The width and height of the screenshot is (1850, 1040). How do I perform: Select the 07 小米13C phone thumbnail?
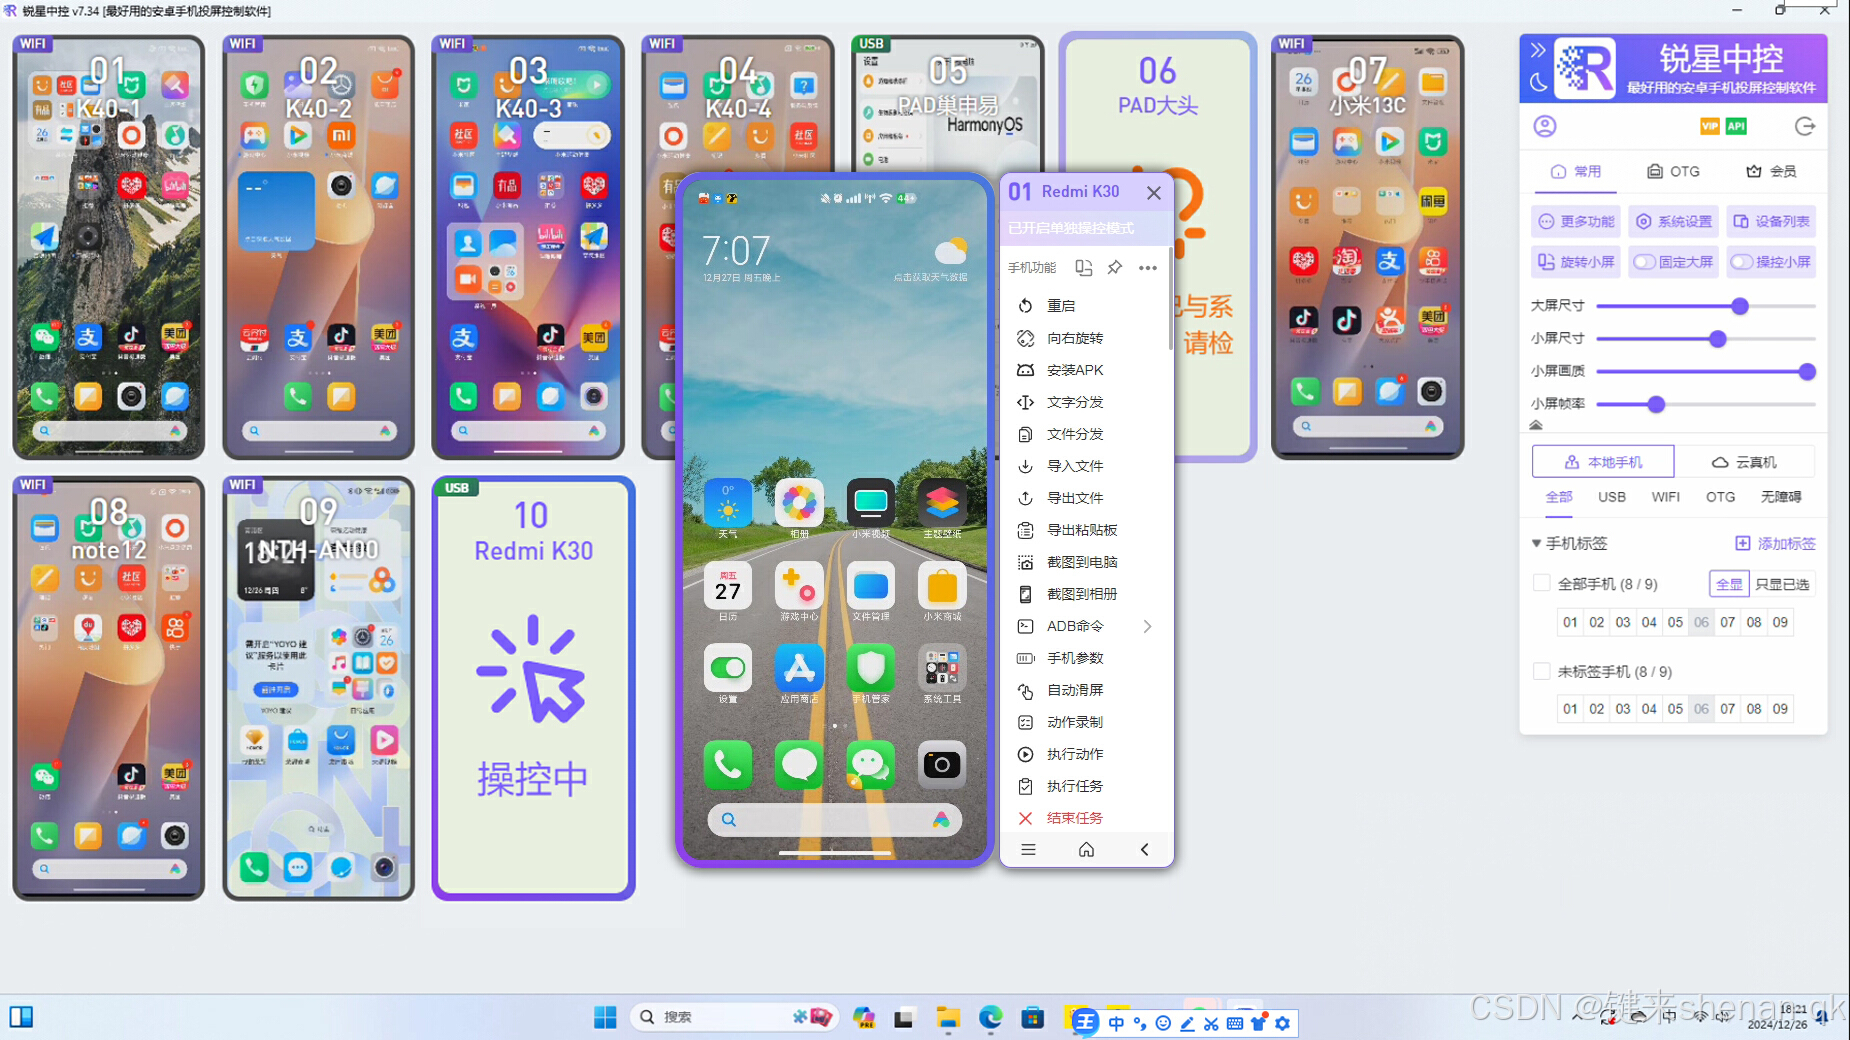tap(1367, 247)
